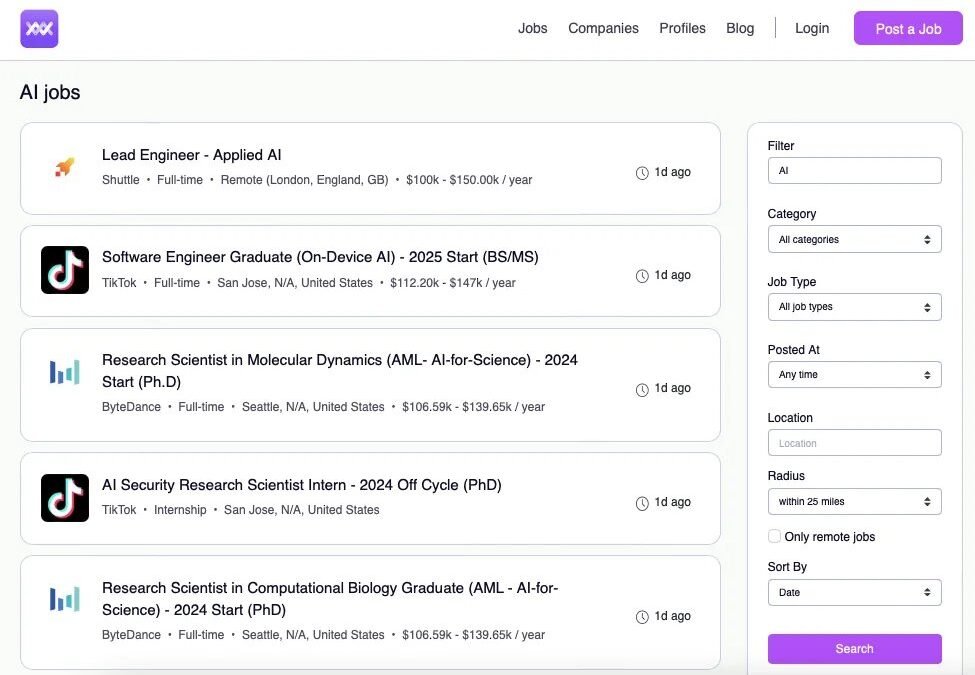Open the Job Type dropdown

(854, 307)
